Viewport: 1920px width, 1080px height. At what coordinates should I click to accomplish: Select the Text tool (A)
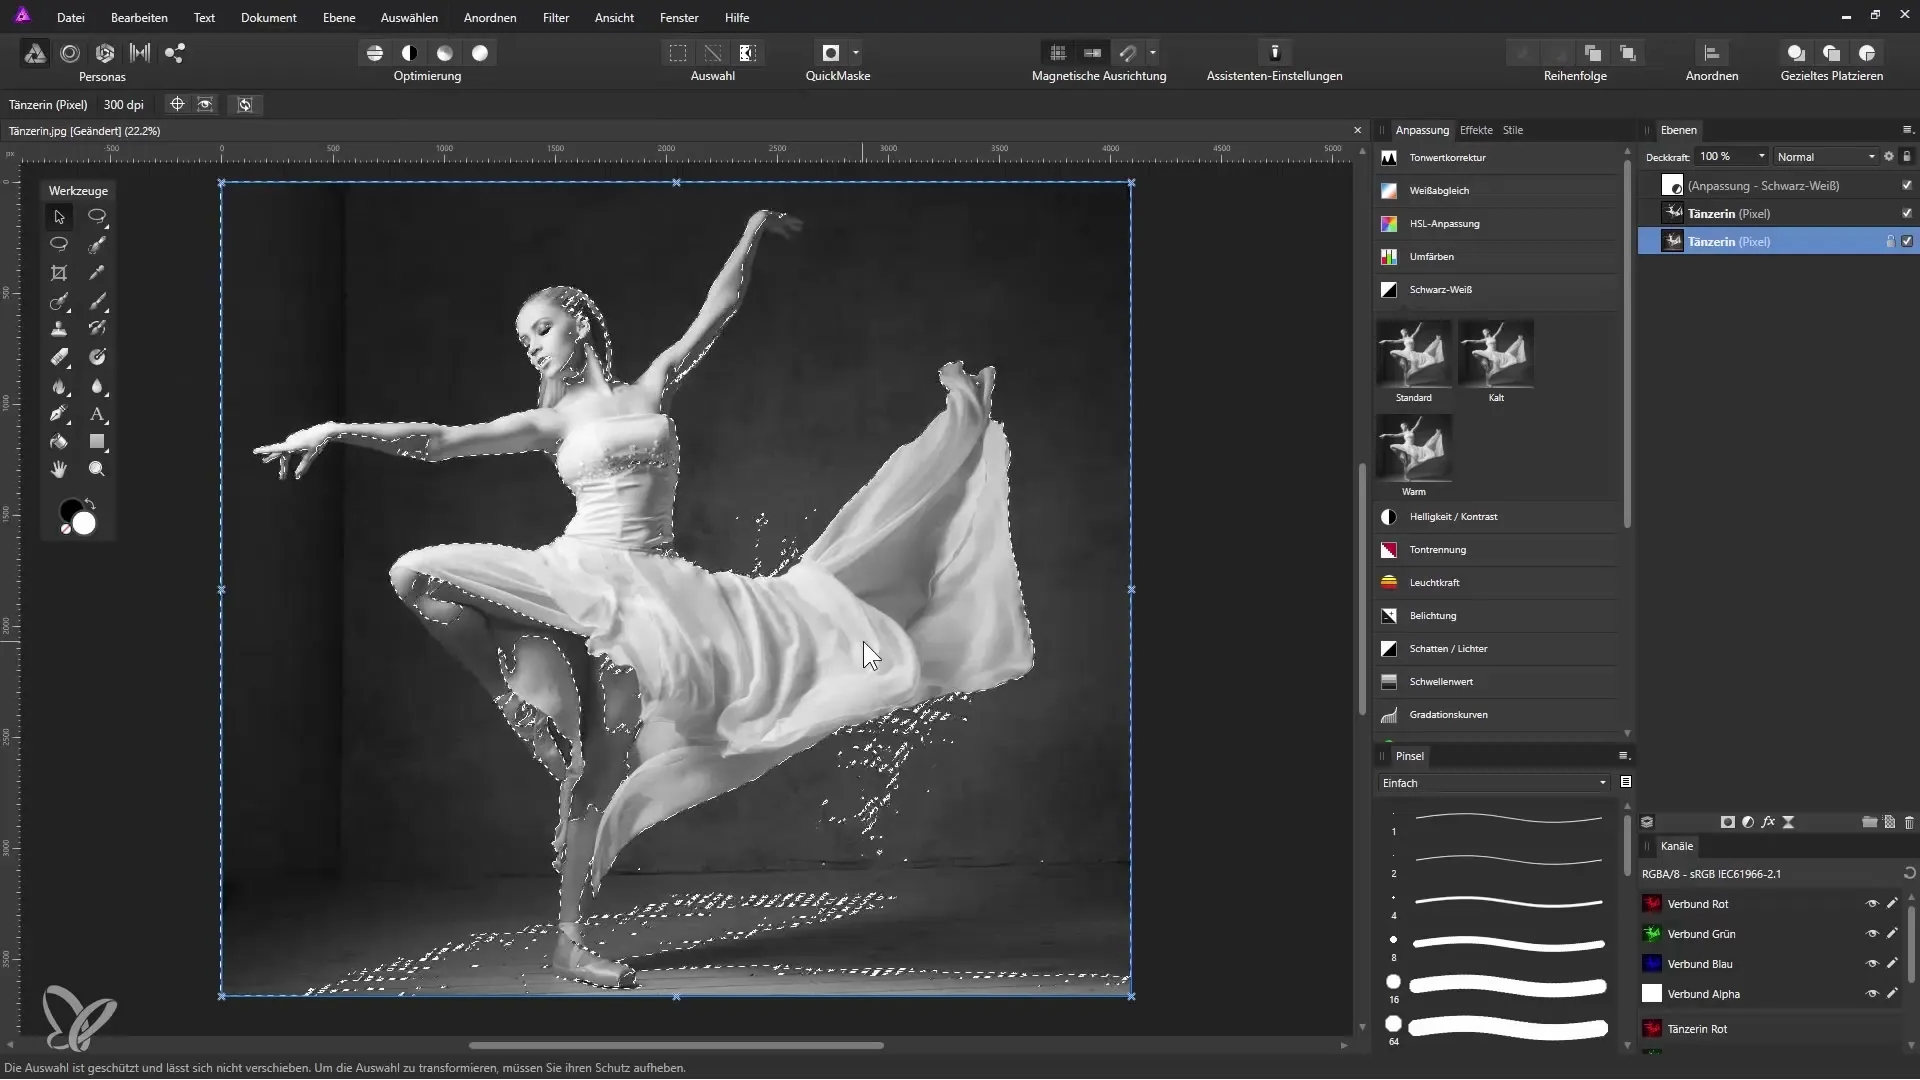pos(97,414)
